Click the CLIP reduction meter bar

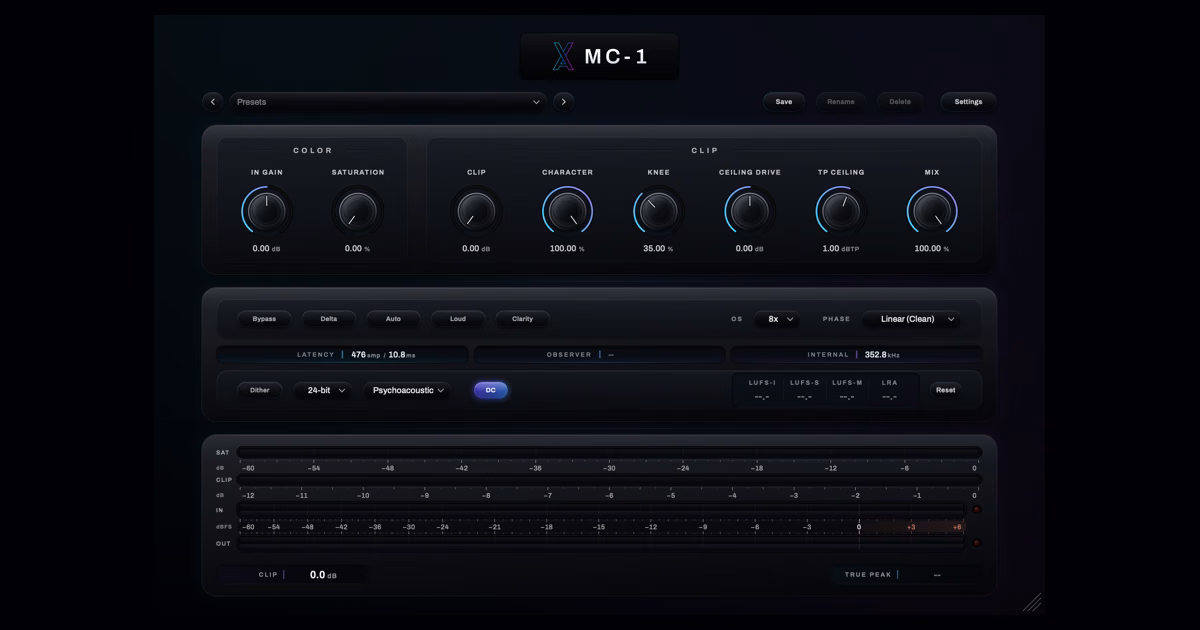tap(609, 479)
